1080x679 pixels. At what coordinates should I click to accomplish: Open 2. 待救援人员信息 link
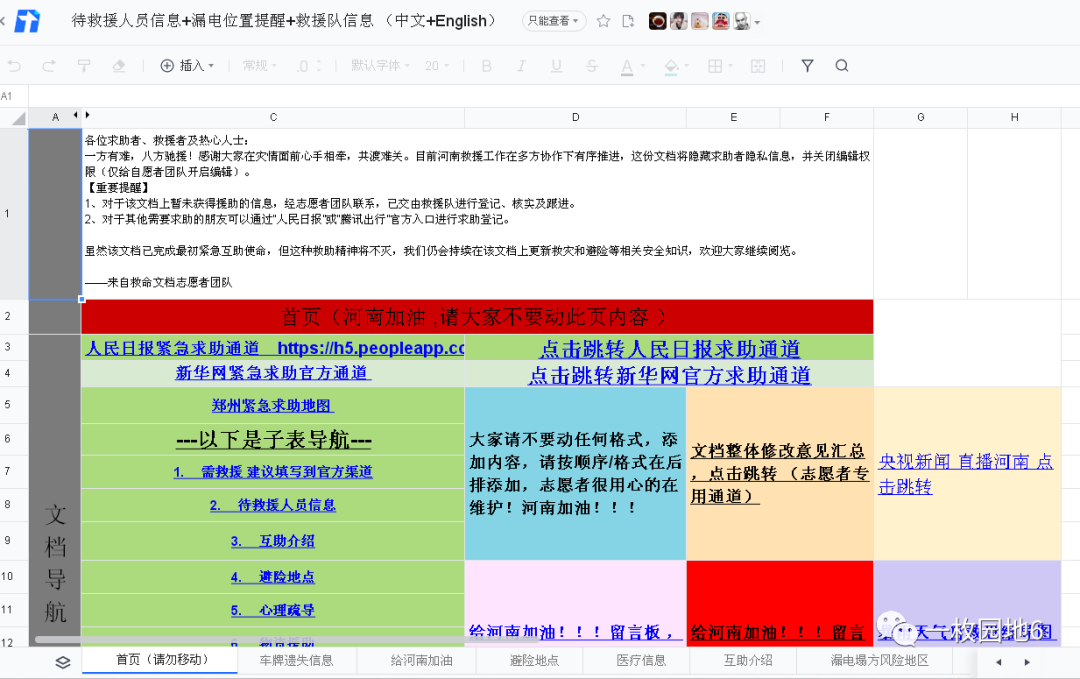[273, 505]
